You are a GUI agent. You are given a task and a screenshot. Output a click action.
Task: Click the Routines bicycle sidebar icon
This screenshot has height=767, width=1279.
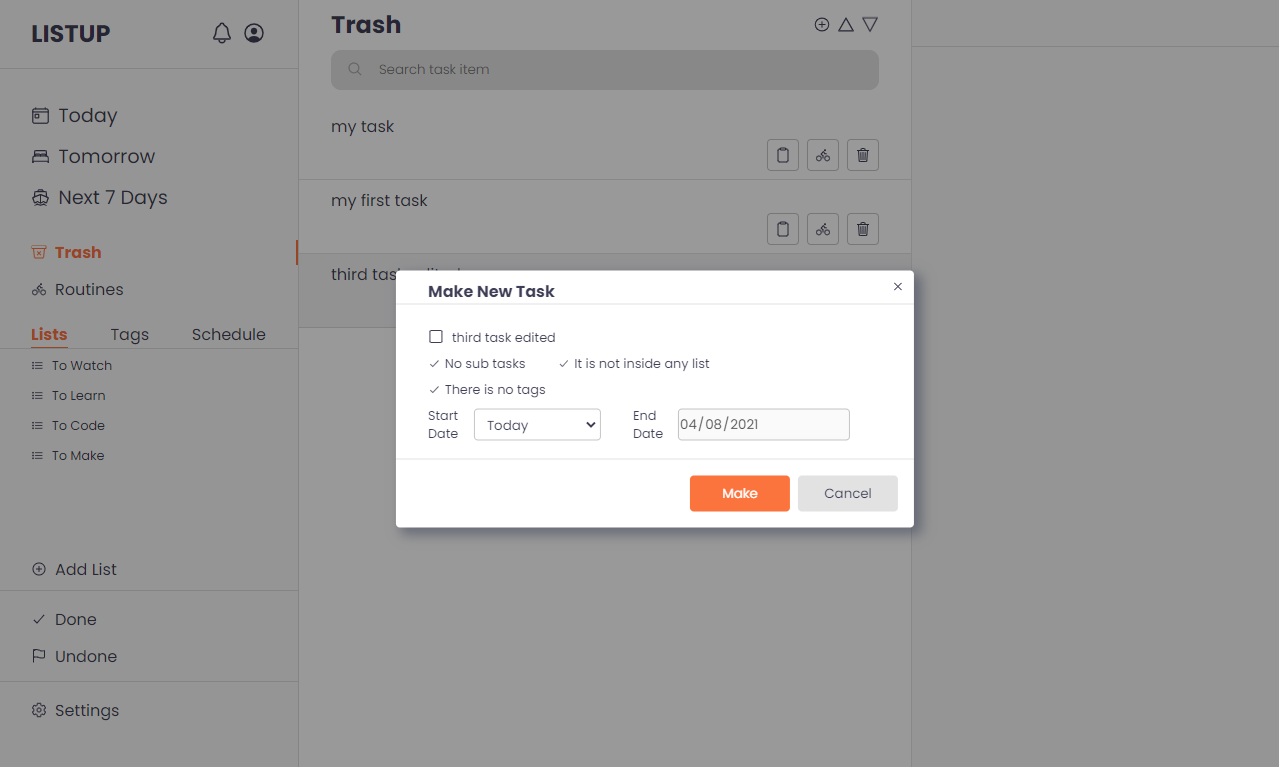[x=39, y=289]
